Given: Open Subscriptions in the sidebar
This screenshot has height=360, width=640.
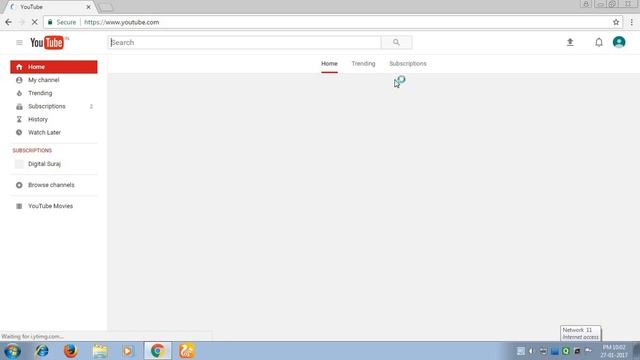Looking at the screenshot, I should pos(54,106).
